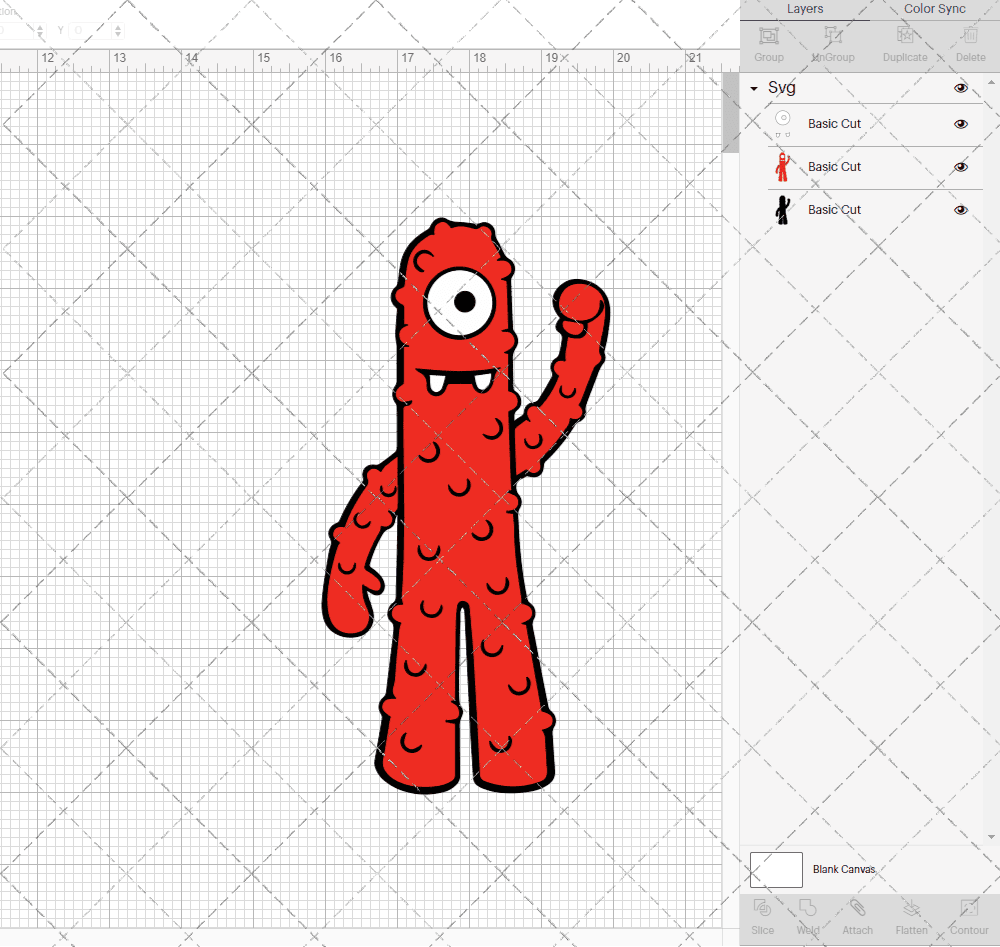Viewport: 1000px width, 947px height.
Task: Click the Y position stepper arrows
Action: [x=118, y=31]
